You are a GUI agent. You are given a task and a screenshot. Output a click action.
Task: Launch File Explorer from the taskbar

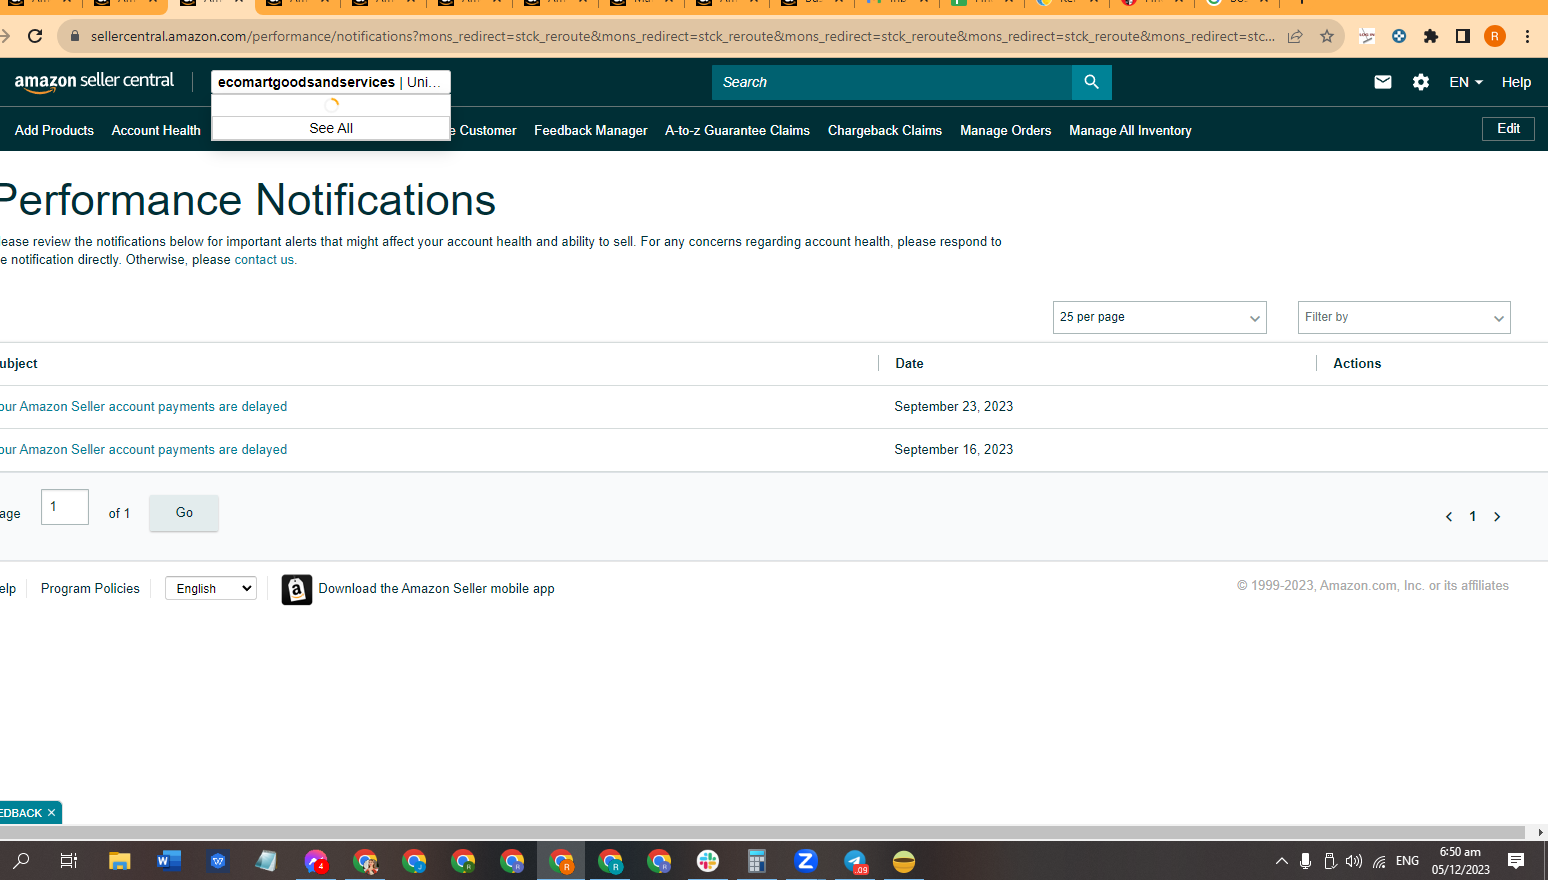(120, 861)
